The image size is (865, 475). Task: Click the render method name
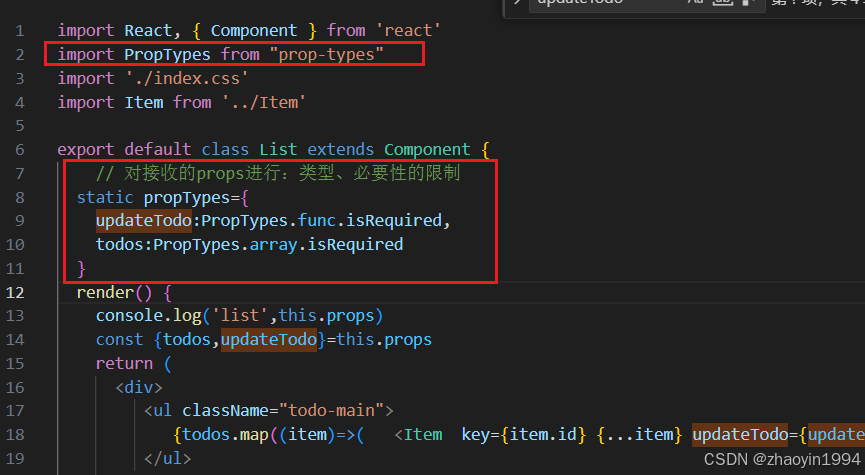click(105, 292)
